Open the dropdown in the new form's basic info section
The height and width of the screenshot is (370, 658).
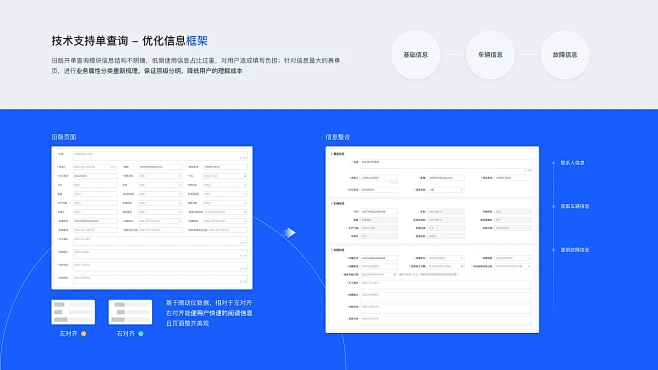coord(446,190)
